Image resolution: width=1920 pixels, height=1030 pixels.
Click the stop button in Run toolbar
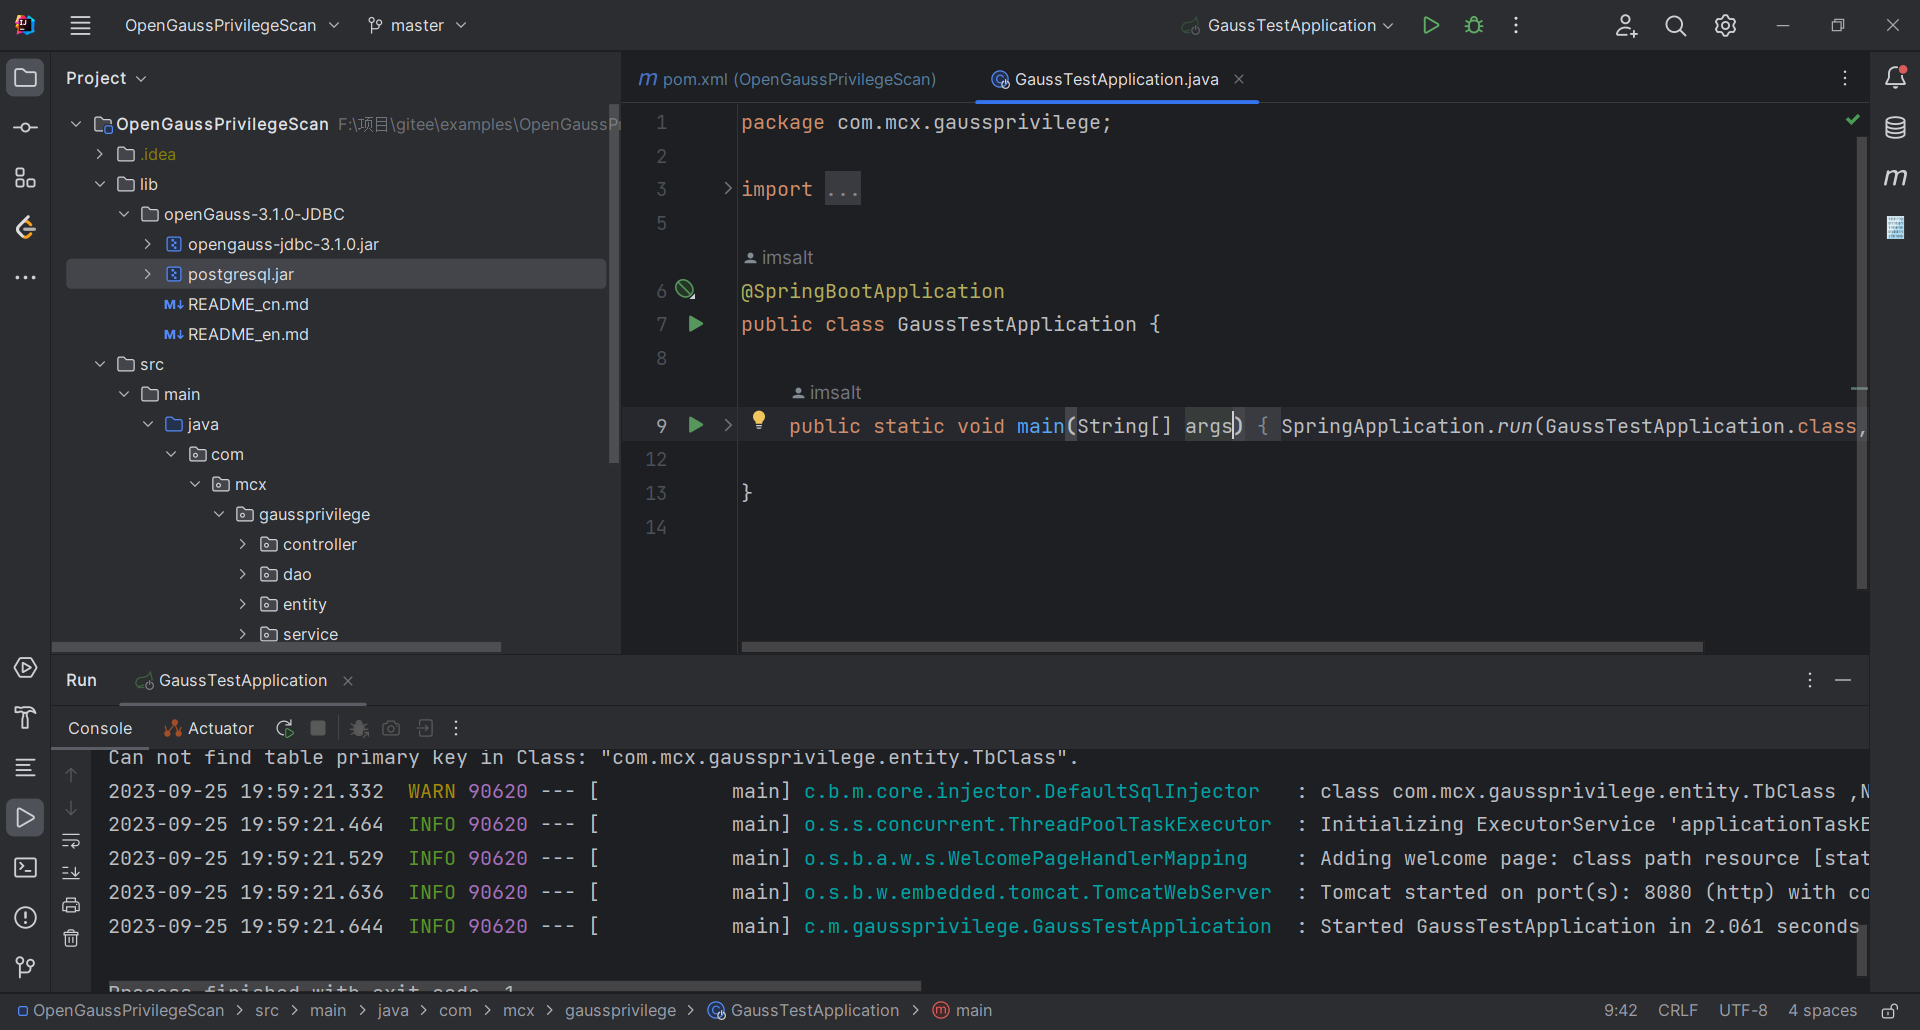pyautogui.click(x=318, y=729)
